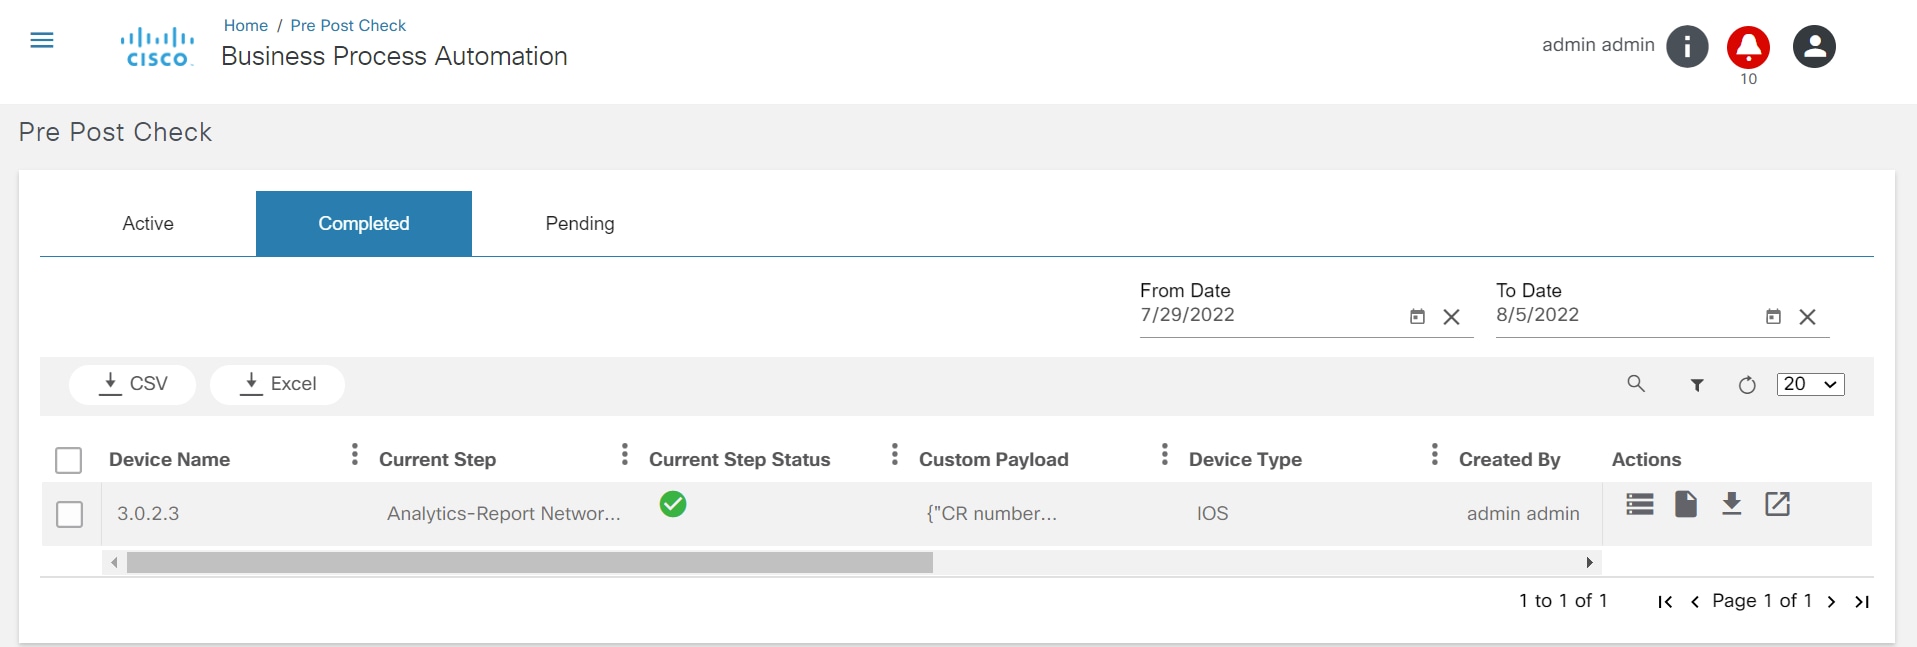Clear the To Date field
The height and width of the screenshot is (647, 1917).
[1807, 317]
